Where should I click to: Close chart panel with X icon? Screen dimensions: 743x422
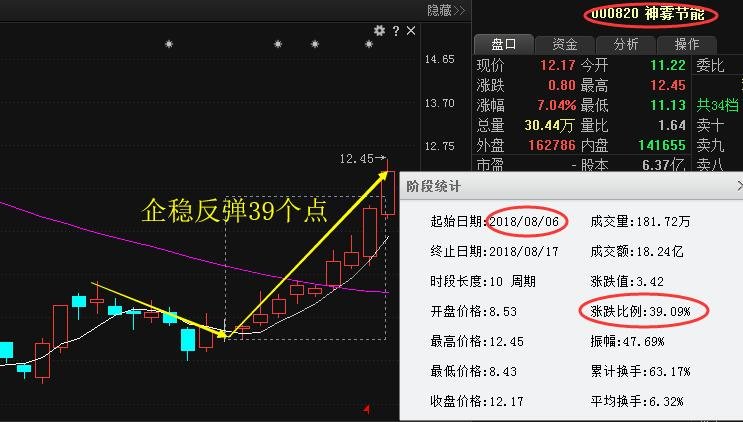(411, 31)
